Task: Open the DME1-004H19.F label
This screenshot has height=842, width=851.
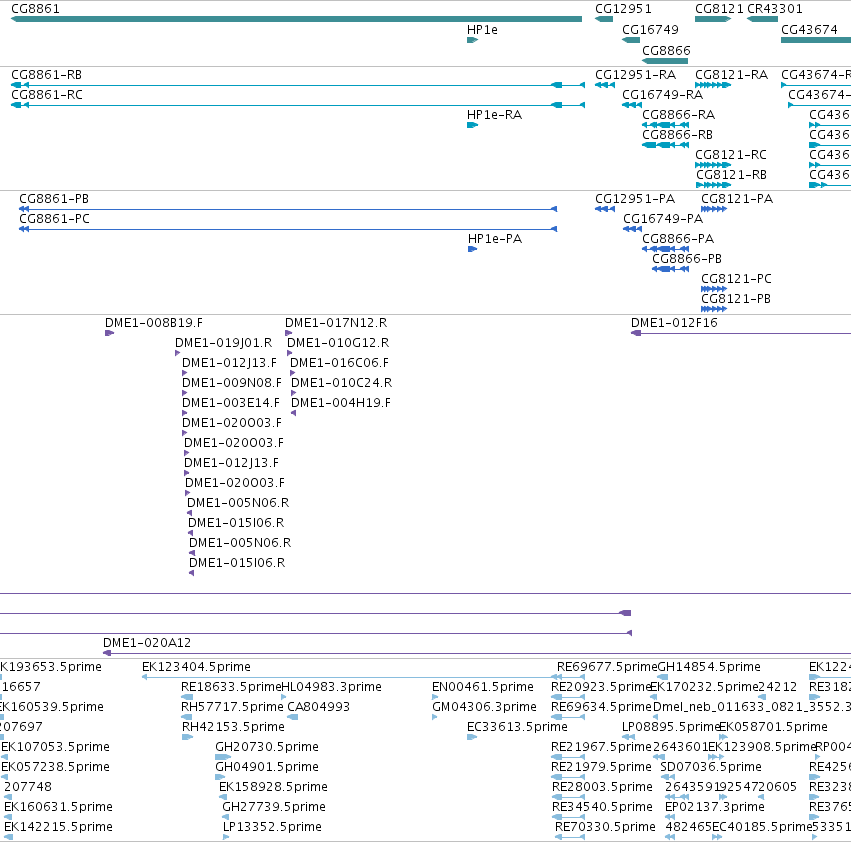Action: click(341, 403)
